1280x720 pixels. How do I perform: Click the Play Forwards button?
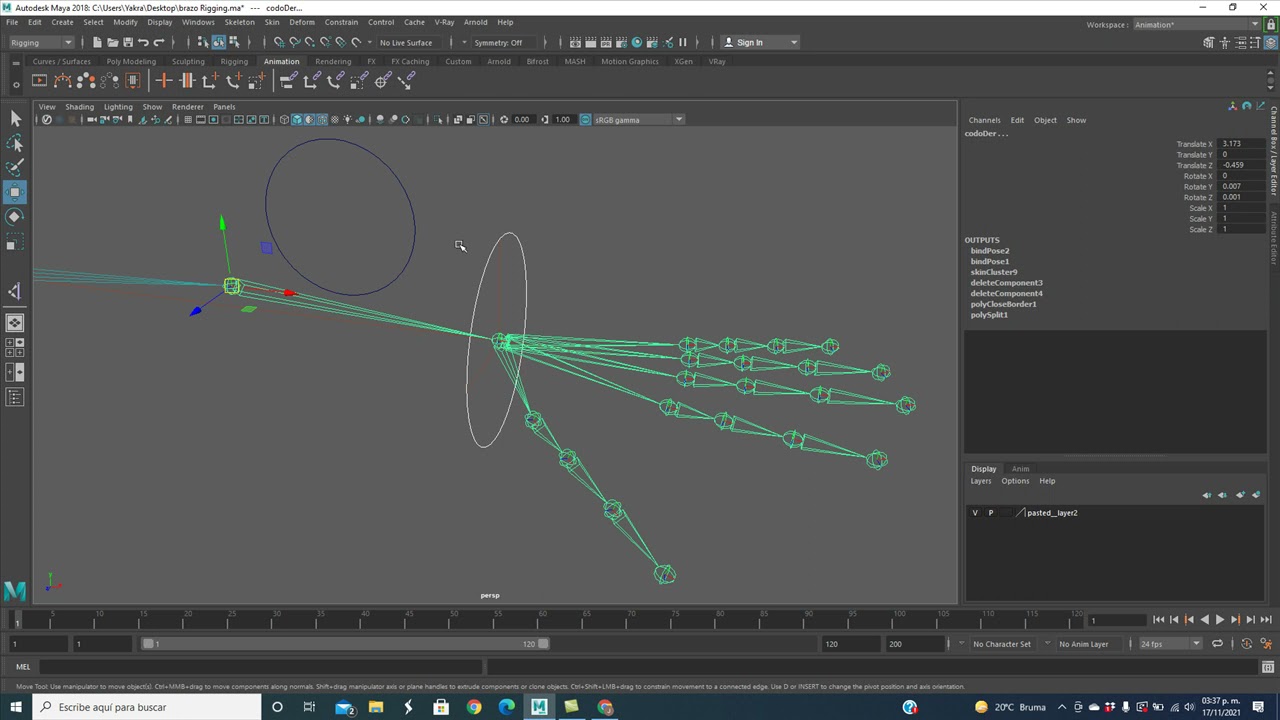(x=1219, y=620)
